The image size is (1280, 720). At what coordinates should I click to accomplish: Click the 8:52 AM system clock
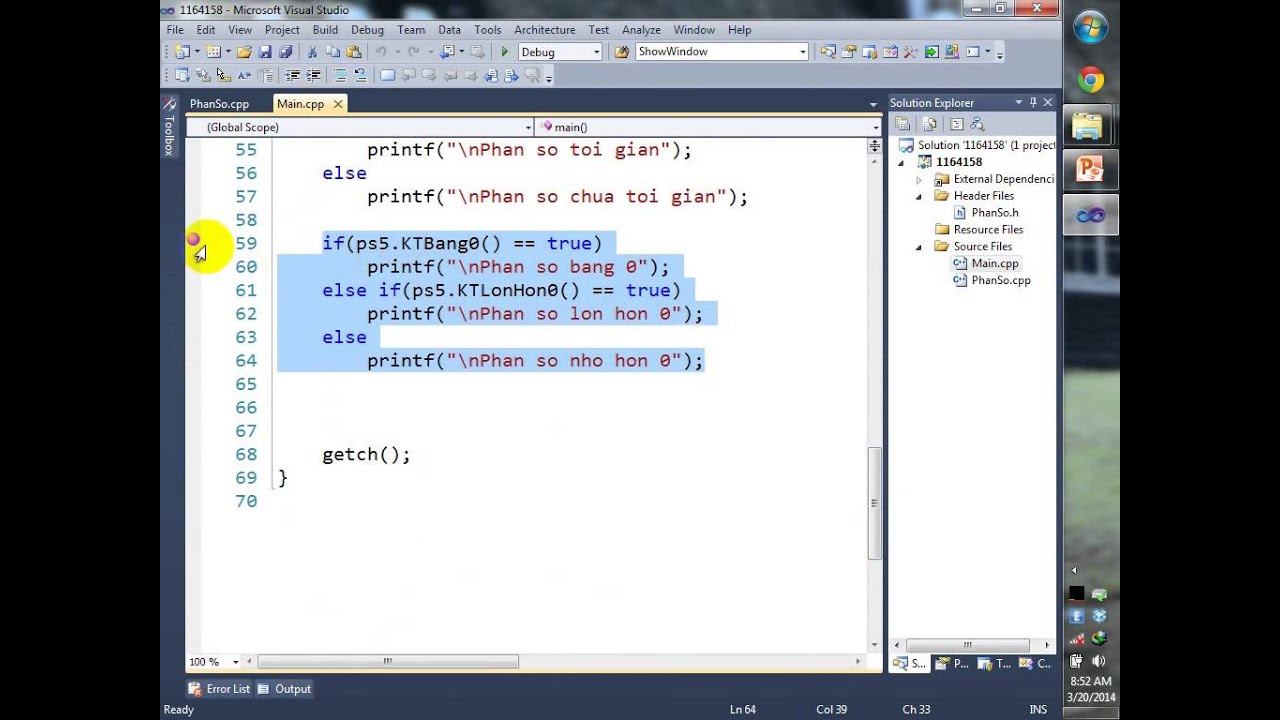[1090, 681]
